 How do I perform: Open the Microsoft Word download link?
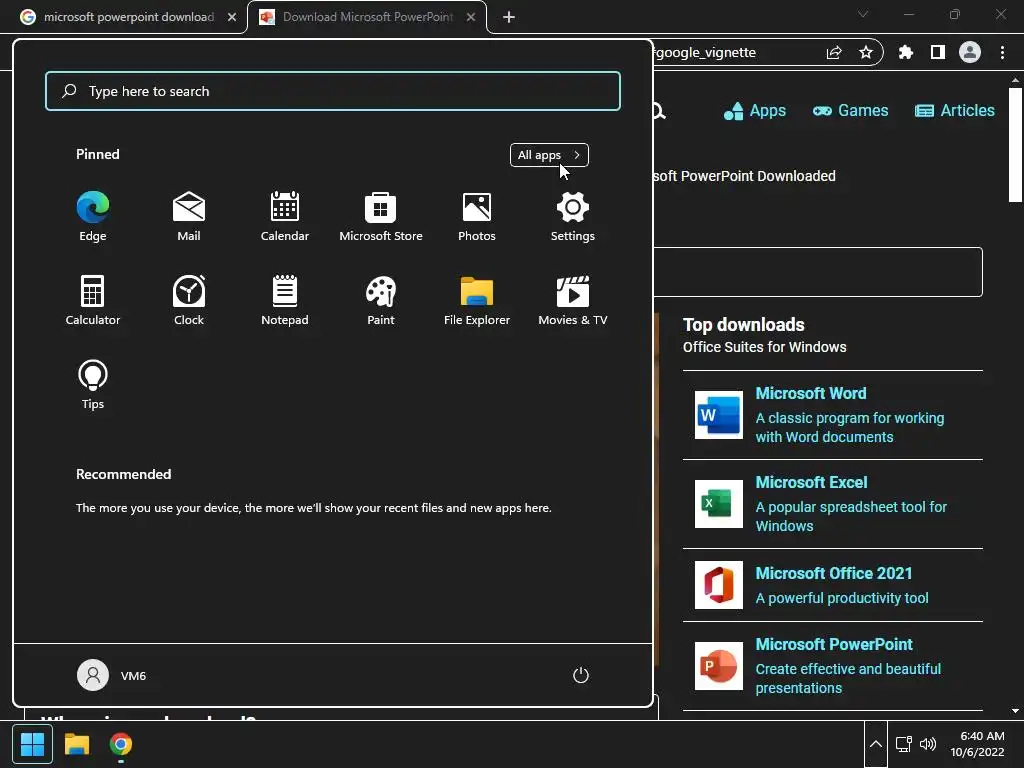[x=810, y=394]
